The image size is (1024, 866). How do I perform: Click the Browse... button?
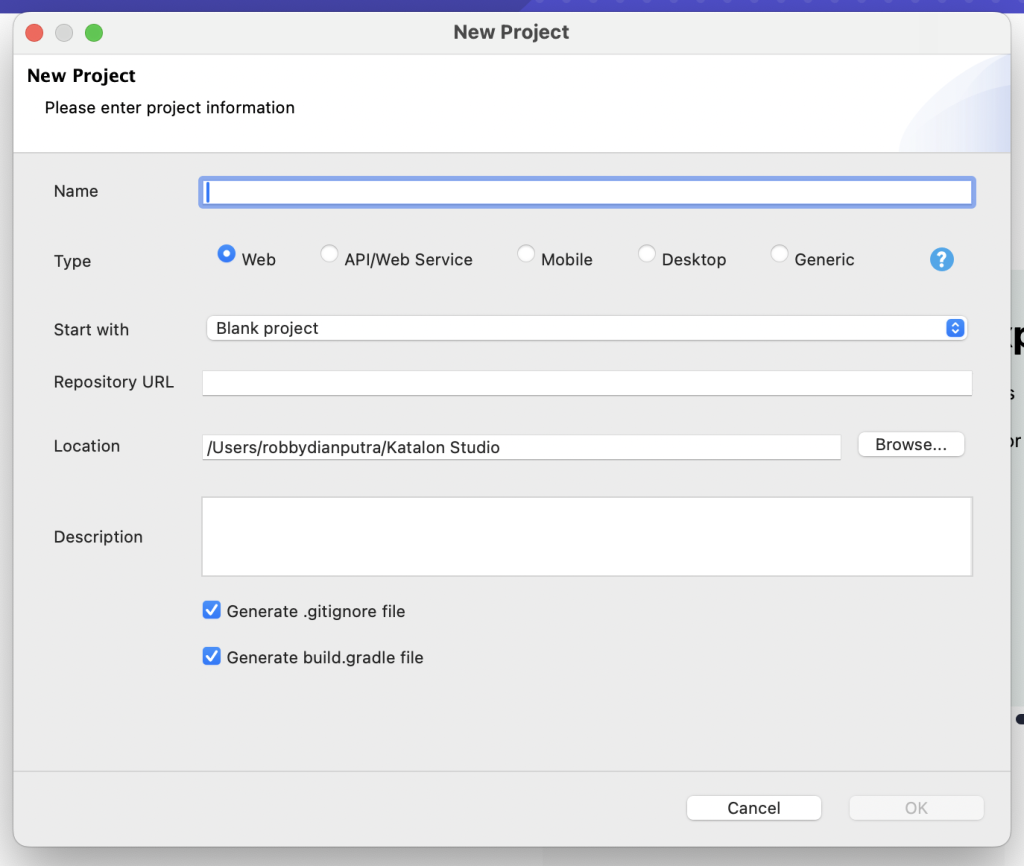910,445
